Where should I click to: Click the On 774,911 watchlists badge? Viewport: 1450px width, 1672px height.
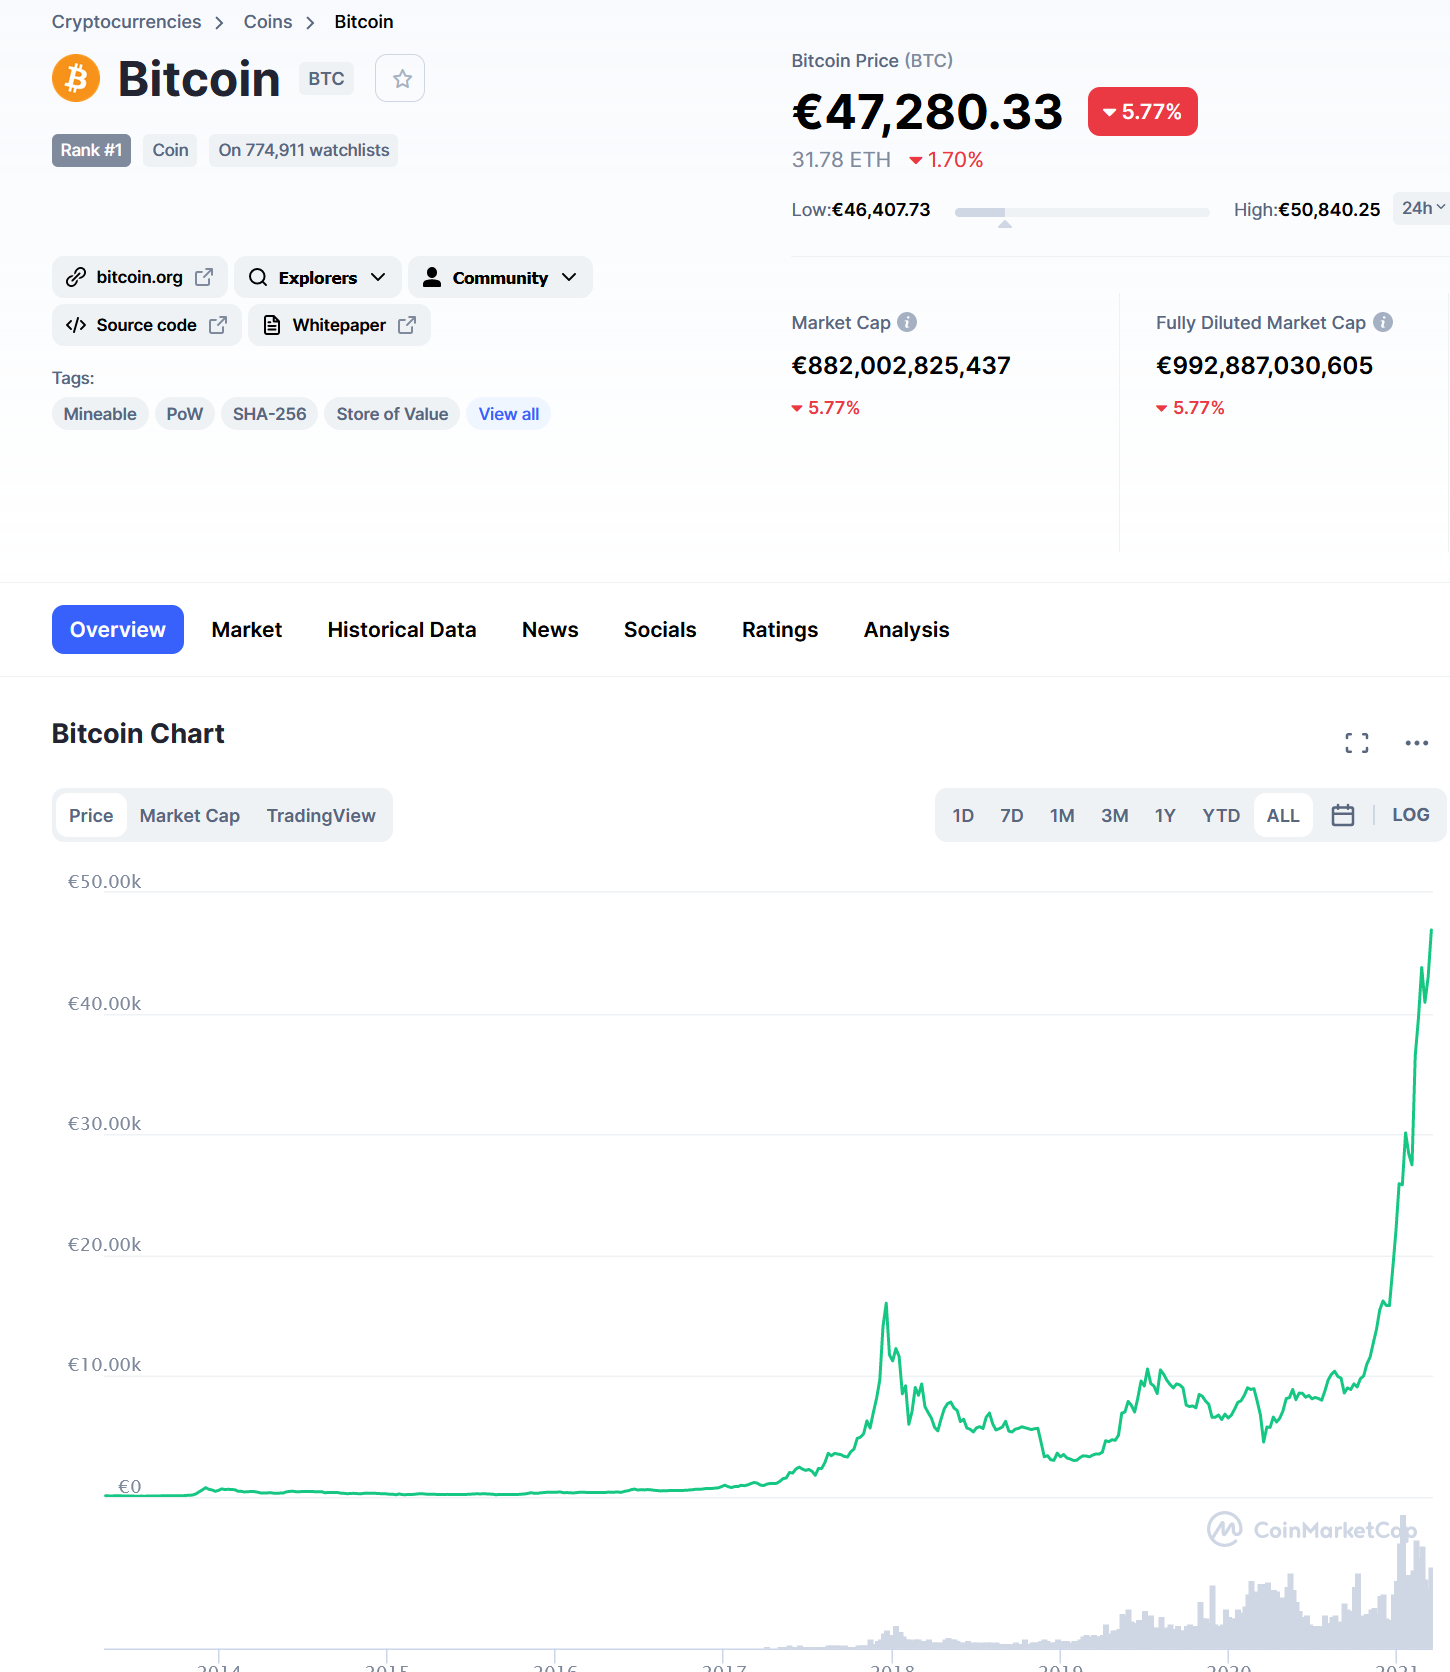[304, 150]
